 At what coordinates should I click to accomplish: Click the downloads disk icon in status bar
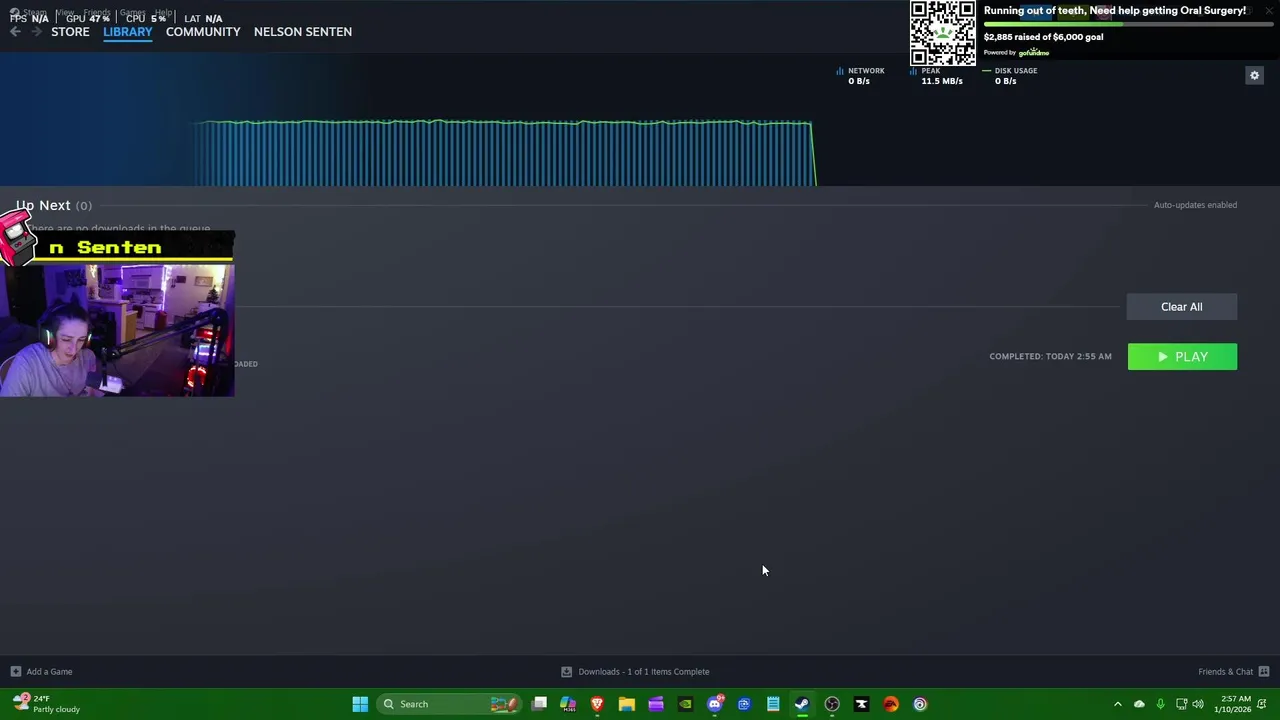[566, 672]
